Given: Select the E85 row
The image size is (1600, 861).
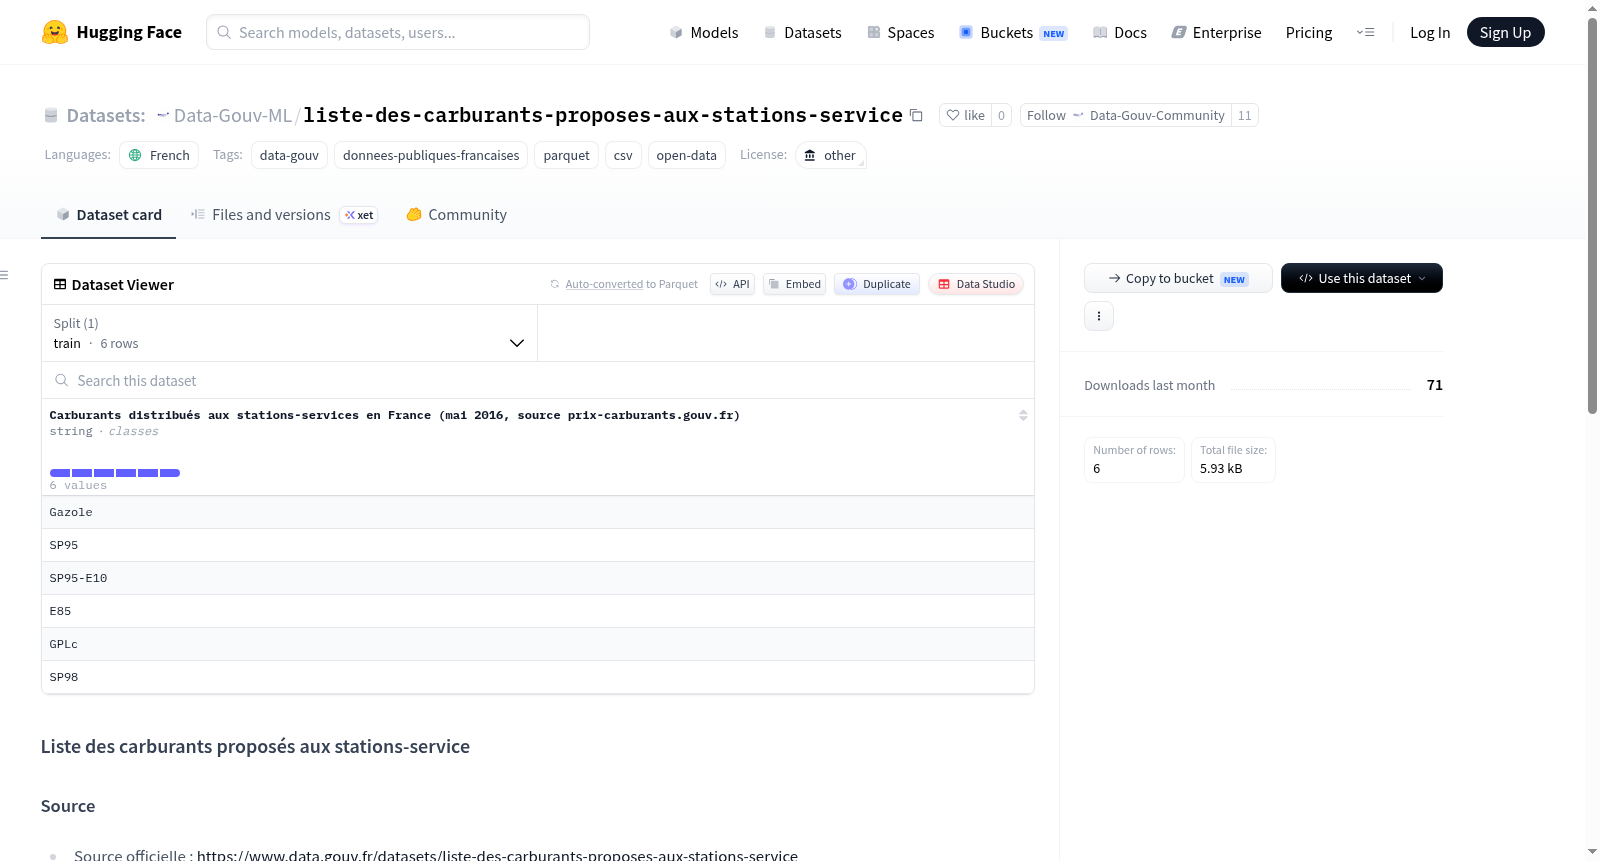Looking at the screenshot, I should (538, 611).
